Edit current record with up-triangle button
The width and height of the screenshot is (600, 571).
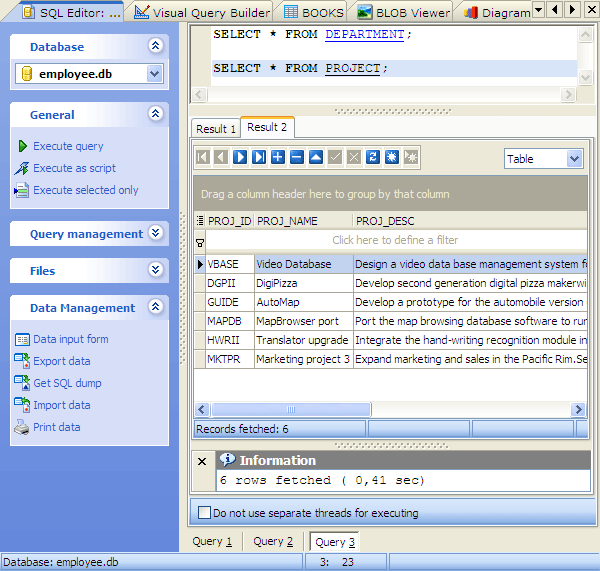[x=316, y=157]
